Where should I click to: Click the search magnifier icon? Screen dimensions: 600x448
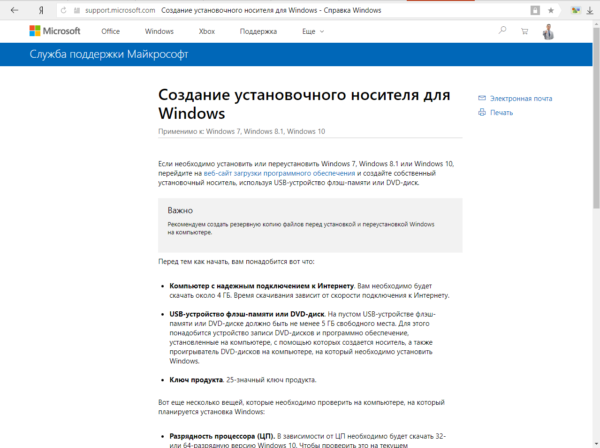click(502, 30)
